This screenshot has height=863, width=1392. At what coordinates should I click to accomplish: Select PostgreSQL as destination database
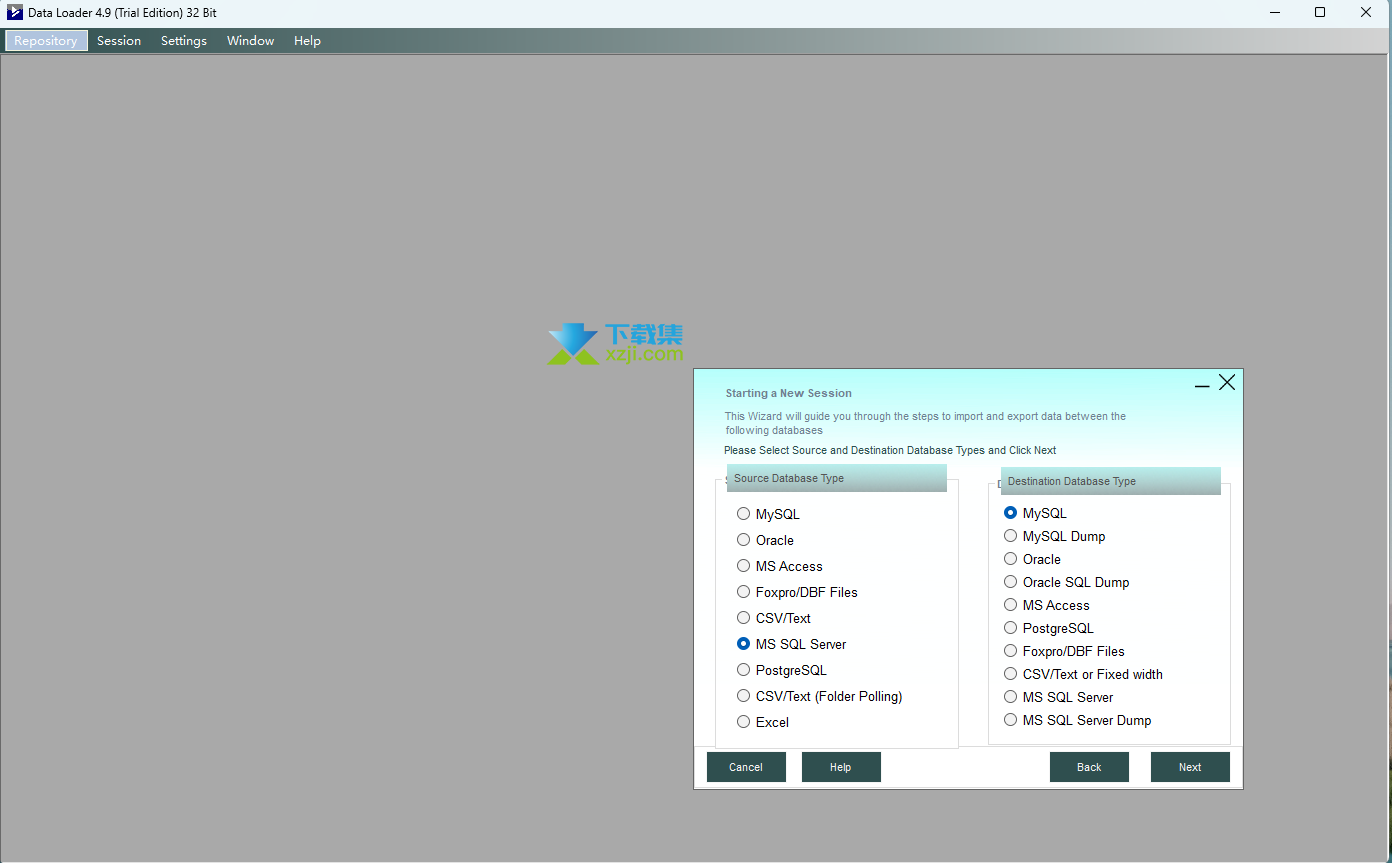click(1048, 628)
